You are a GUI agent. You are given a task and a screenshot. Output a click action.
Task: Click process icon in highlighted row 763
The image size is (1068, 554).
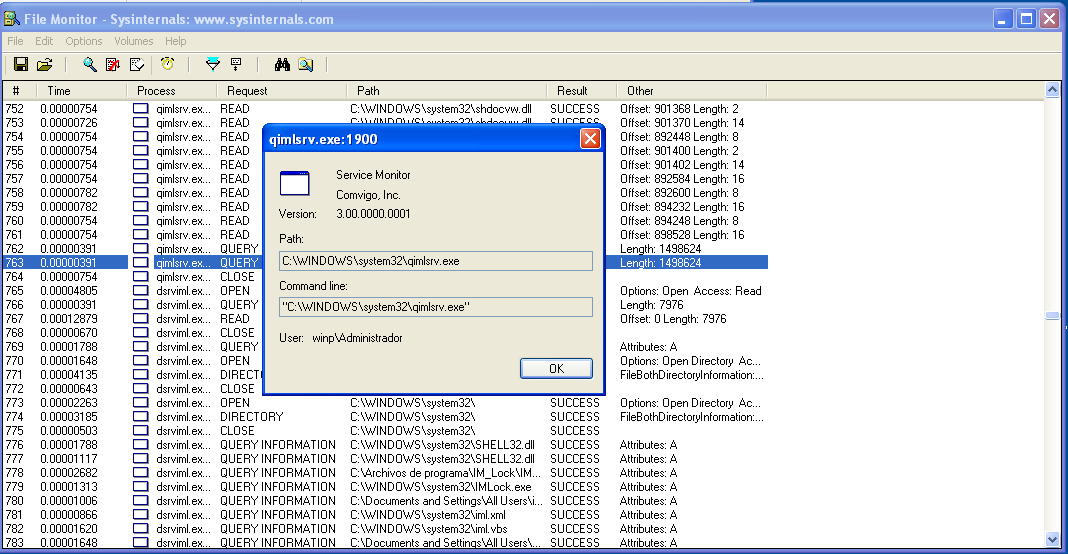coord(140,262)
